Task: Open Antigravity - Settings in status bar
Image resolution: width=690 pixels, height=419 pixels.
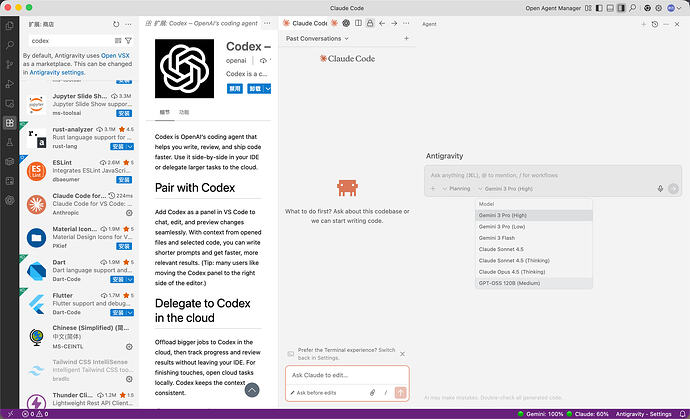Action: pos(643,414)
